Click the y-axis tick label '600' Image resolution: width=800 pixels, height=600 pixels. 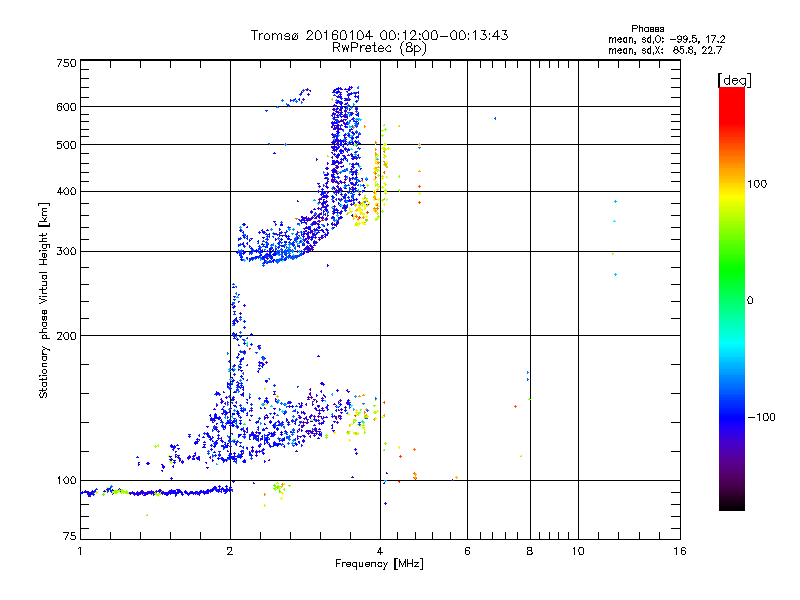click(66, 107)
